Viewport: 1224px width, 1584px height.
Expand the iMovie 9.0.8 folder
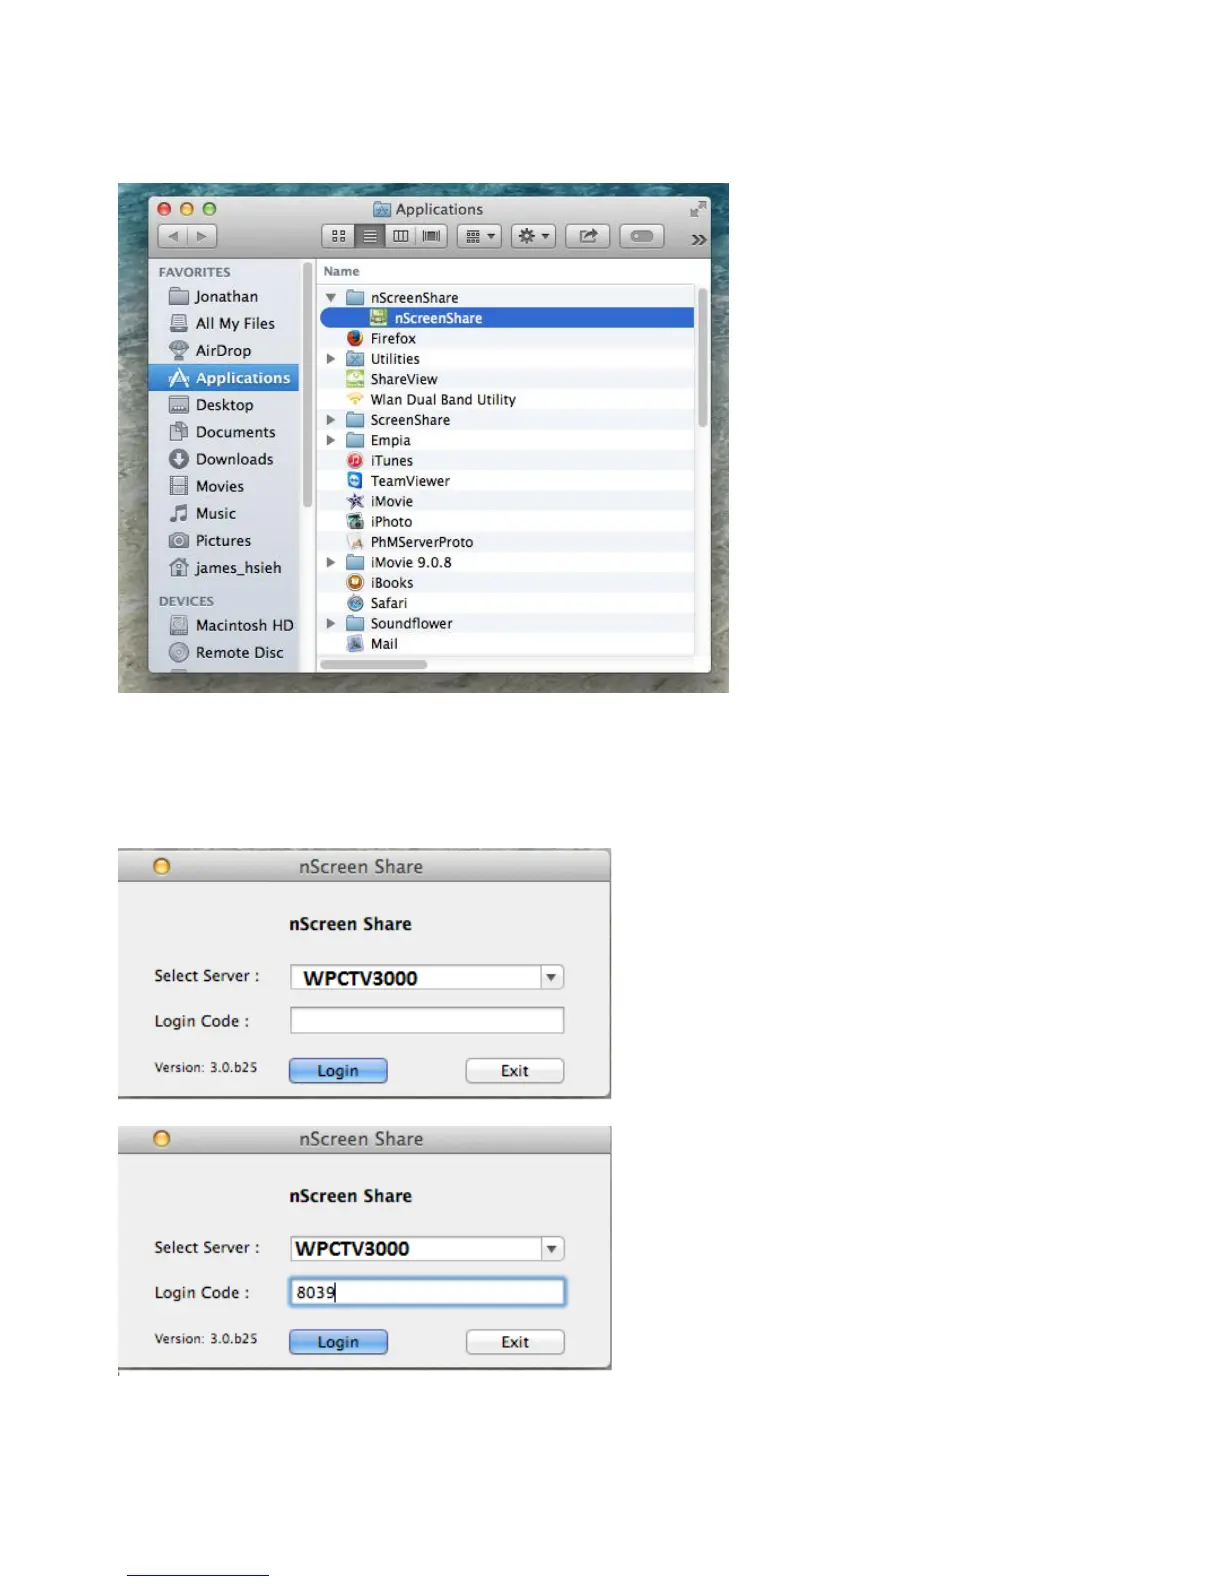tap(331, 562)
